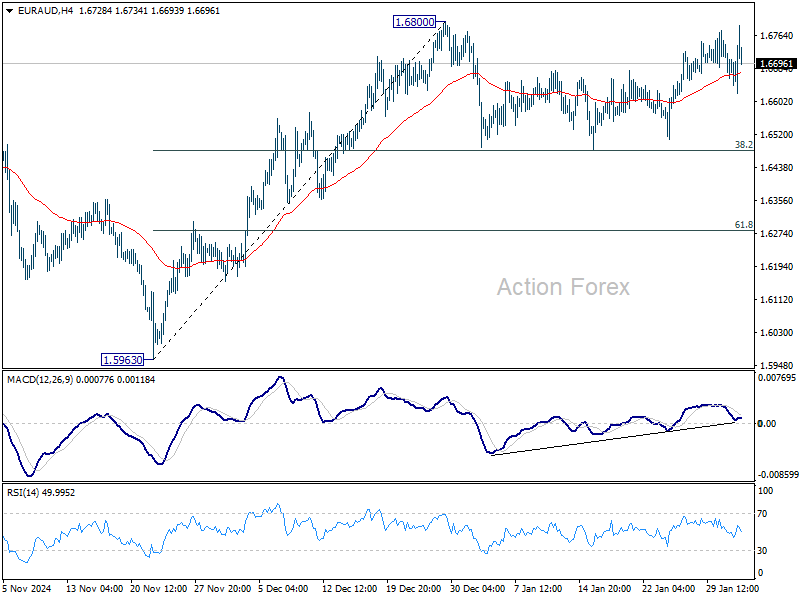Viewport: 800px width, 600px height.
Task: Open the EURAUD,H4 chart dropdown arrow
Action: click(x=10, y=11)
